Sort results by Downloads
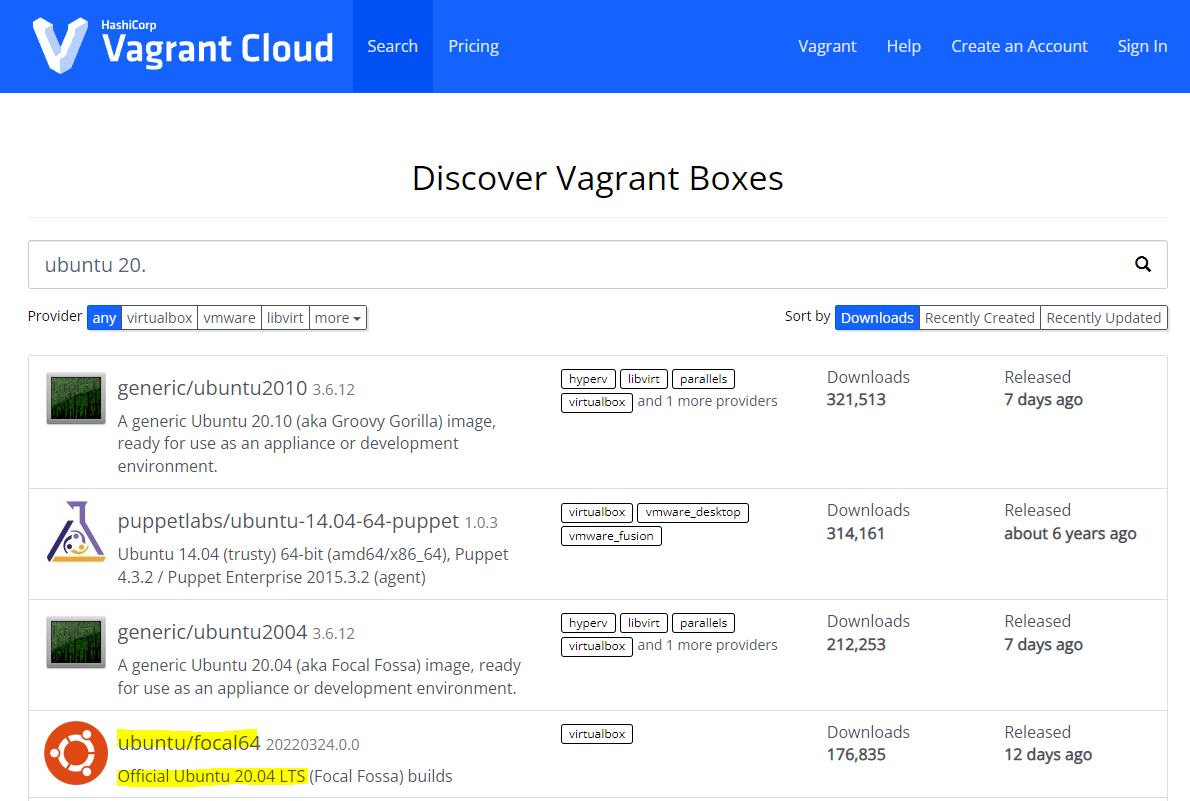The image size is (1190, 801). (877, 317)
